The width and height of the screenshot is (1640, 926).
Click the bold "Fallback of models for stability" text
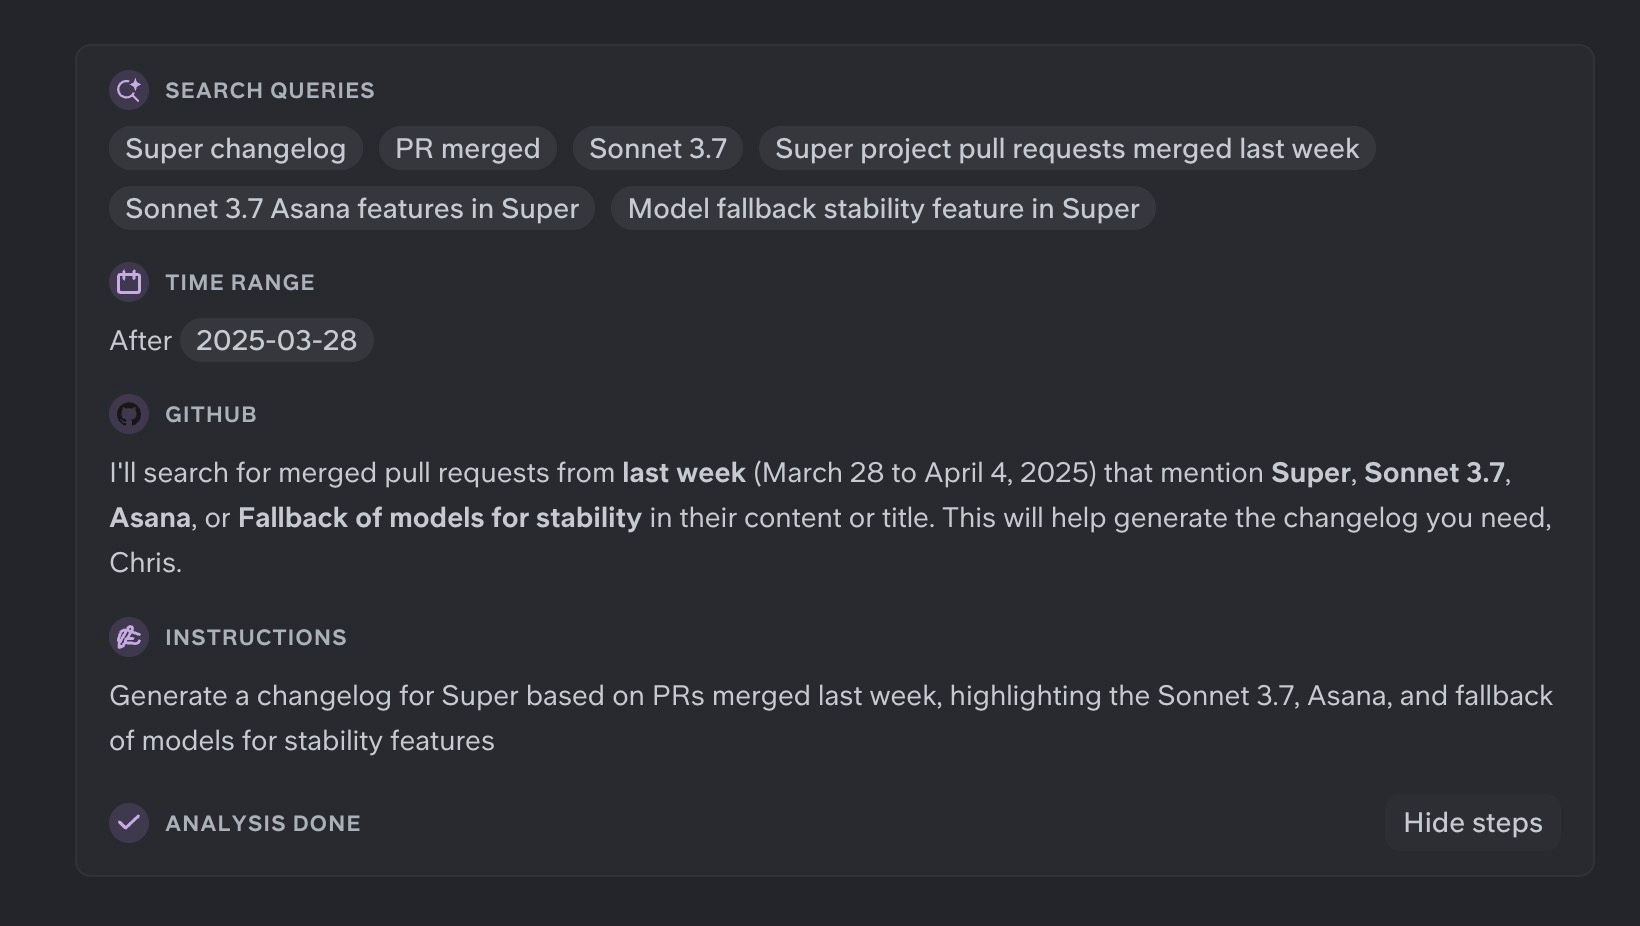pos(439,518)
